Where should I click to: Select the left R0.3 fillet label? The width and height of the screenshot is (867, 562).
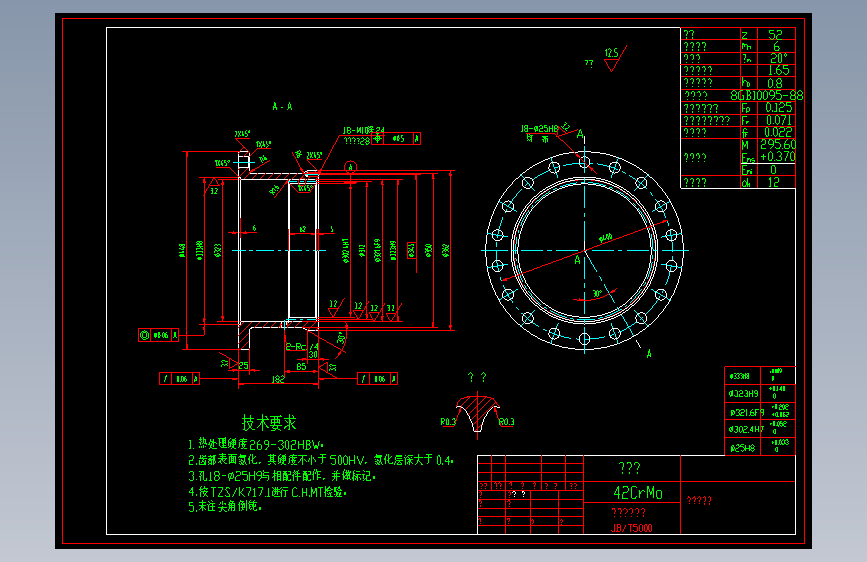(x=448, y=422)
